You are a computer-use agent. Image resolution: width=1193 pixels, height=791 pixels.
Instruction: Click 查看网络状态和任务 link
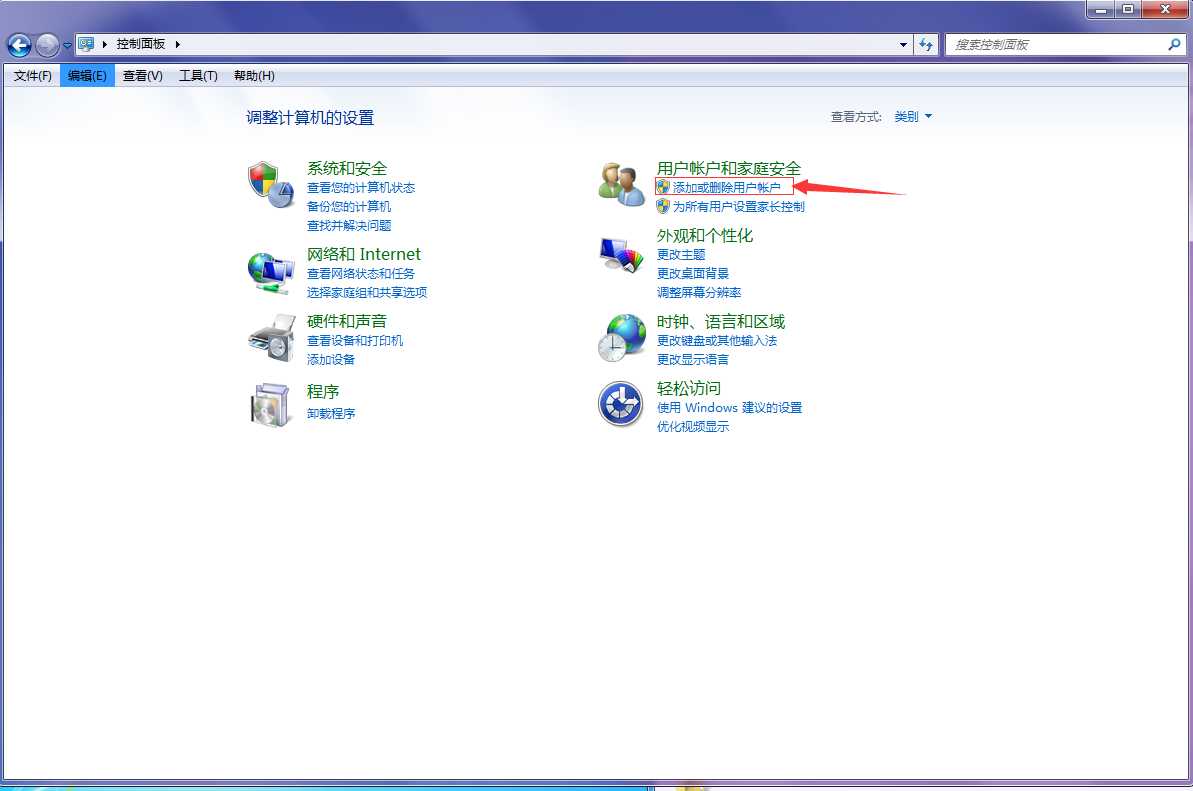coord(361,273)
